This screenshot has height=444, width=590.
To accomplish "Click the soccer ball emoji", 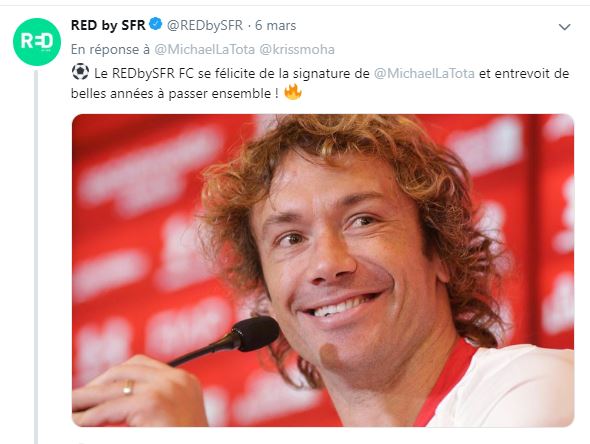I will (x=80, y=72).
